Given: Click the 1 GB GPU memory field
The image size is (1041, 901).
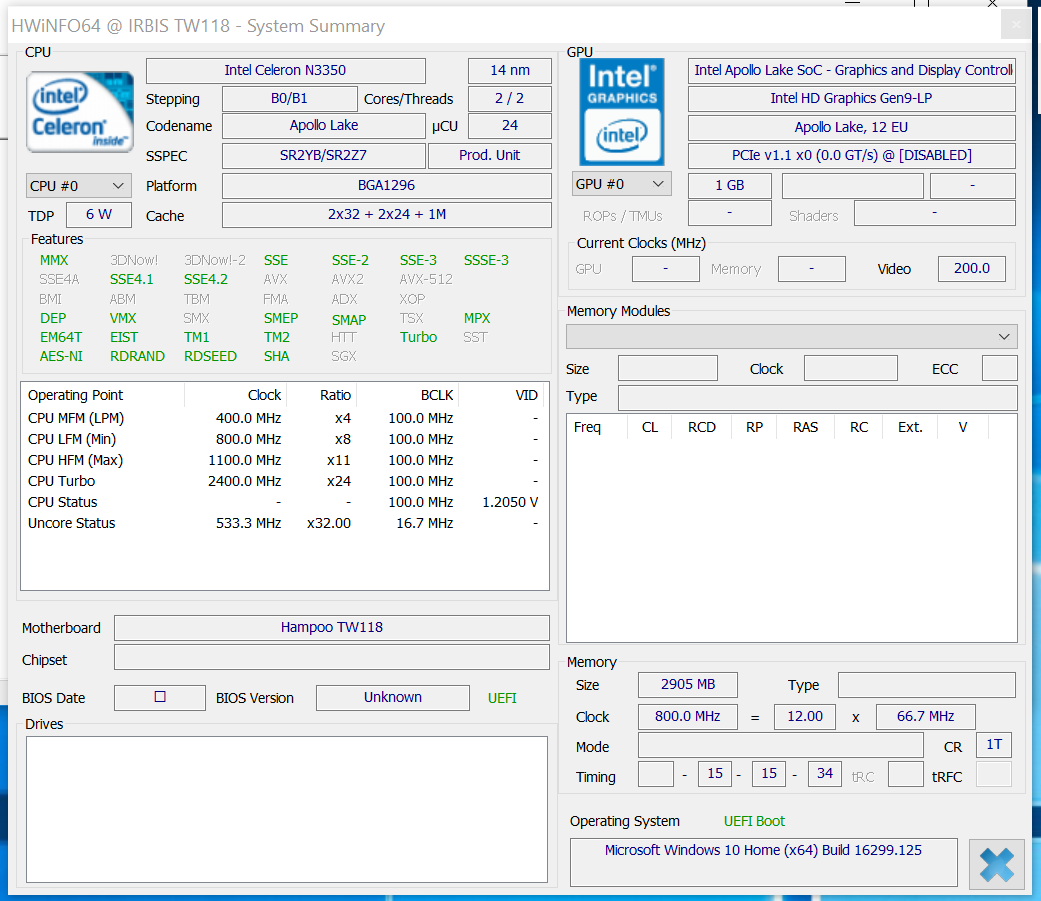Looking at the screenshot, I should pyautogui.click(x=730, y=185).
